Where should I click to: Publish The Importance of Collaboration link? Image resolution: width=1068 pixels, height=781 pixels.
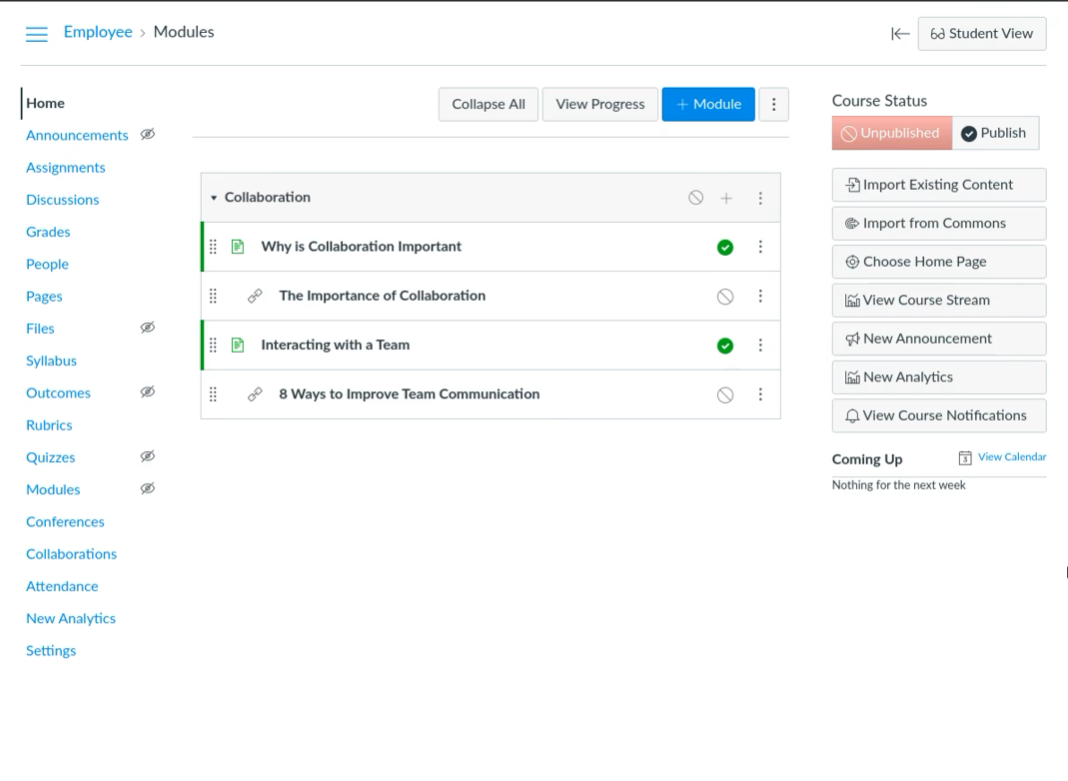[726, 296]
